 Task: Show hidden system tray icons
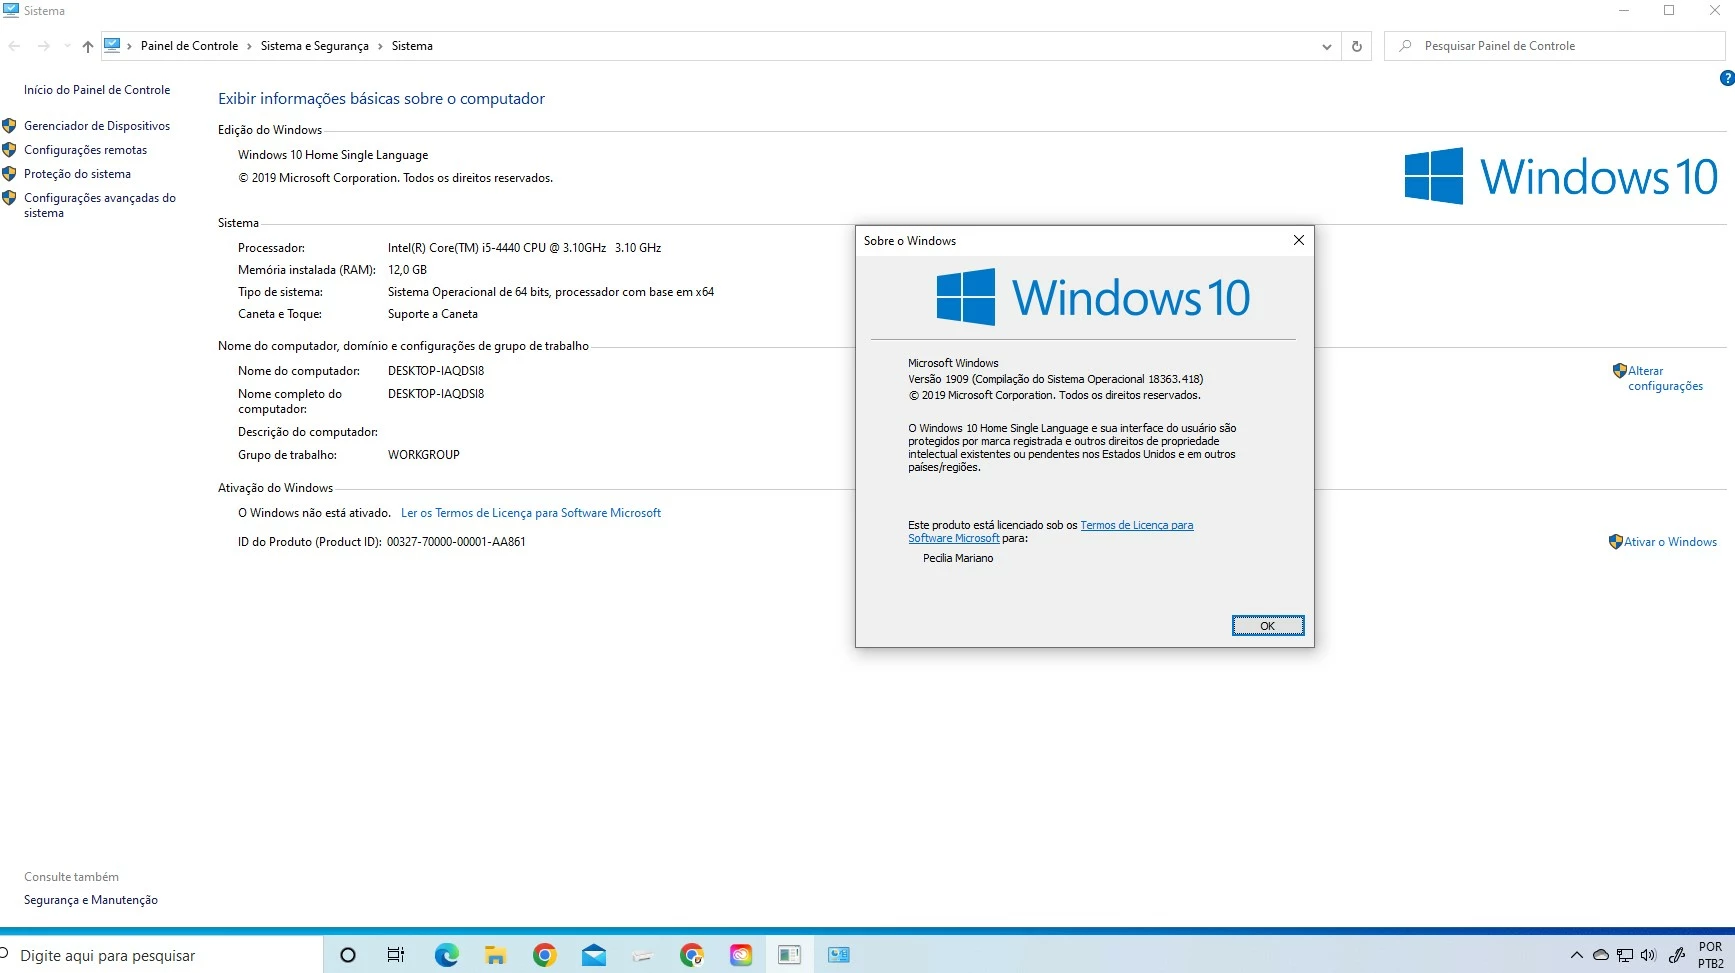(1576, 955)
